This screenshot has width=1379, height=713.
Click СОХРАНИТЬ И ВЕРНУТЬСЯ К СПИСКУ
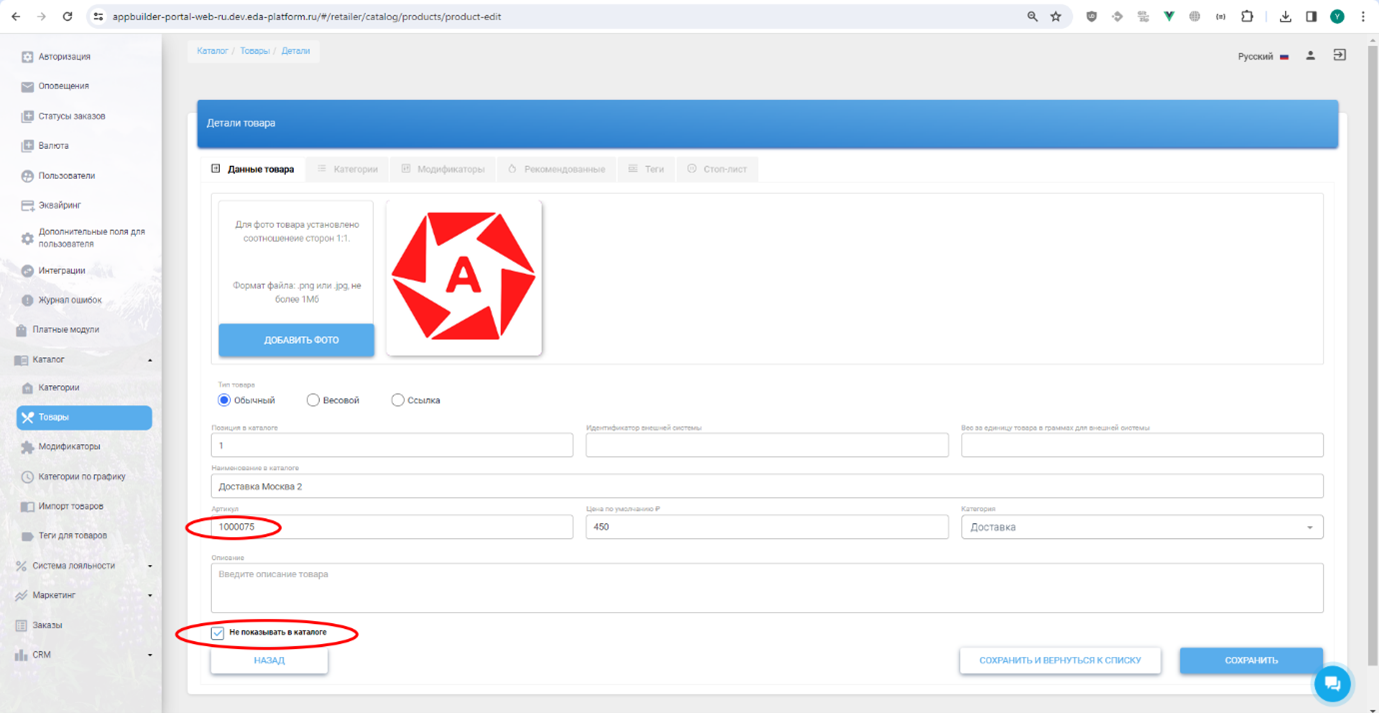(x=1060, y=660)
